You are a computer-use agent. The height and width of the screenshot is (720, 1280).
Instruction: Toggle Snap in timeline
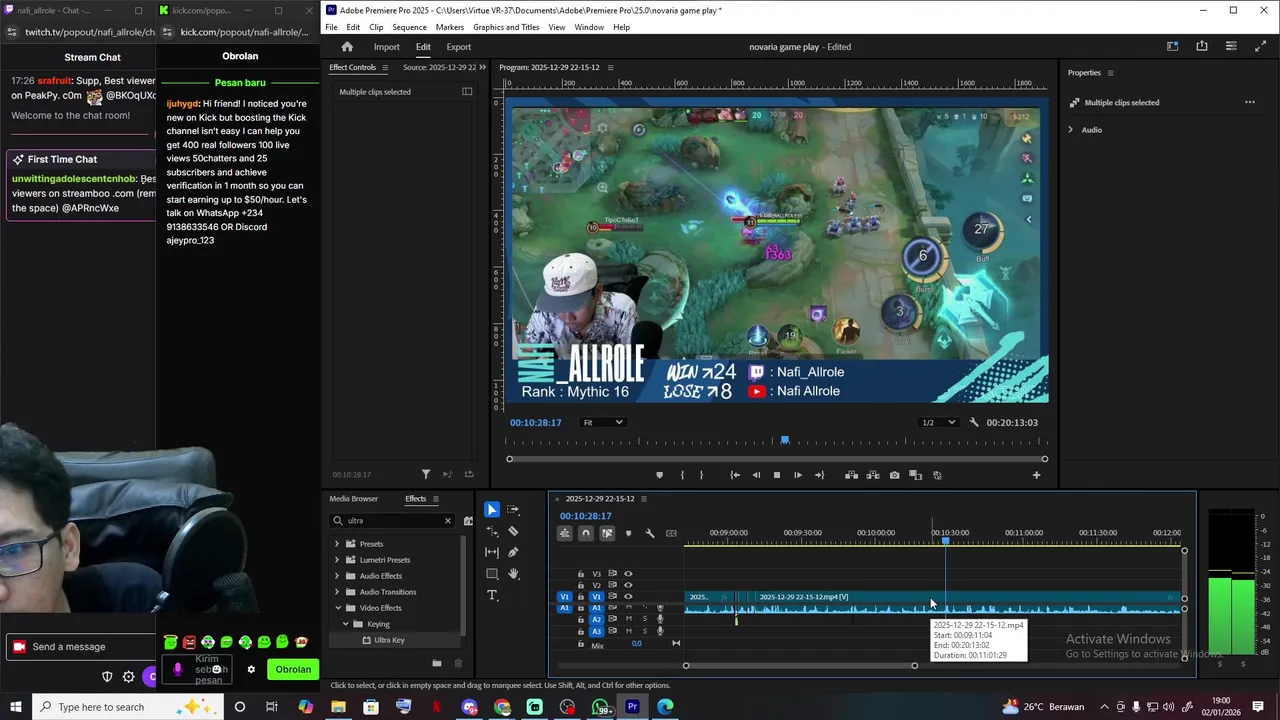click(x=586, y=533)
